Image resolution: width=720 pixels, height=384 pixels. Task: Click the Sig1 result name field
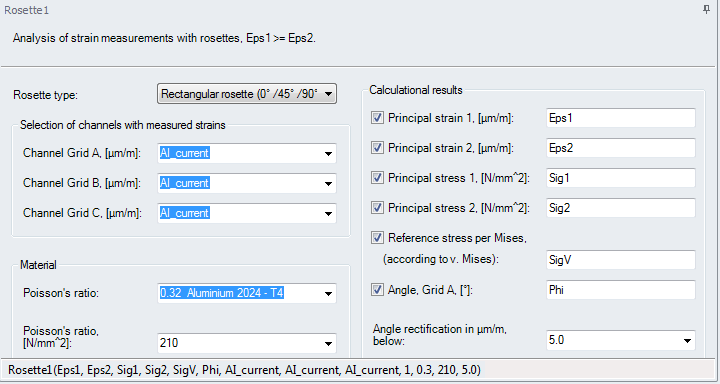pyautogui.click(x=621, y=178)
